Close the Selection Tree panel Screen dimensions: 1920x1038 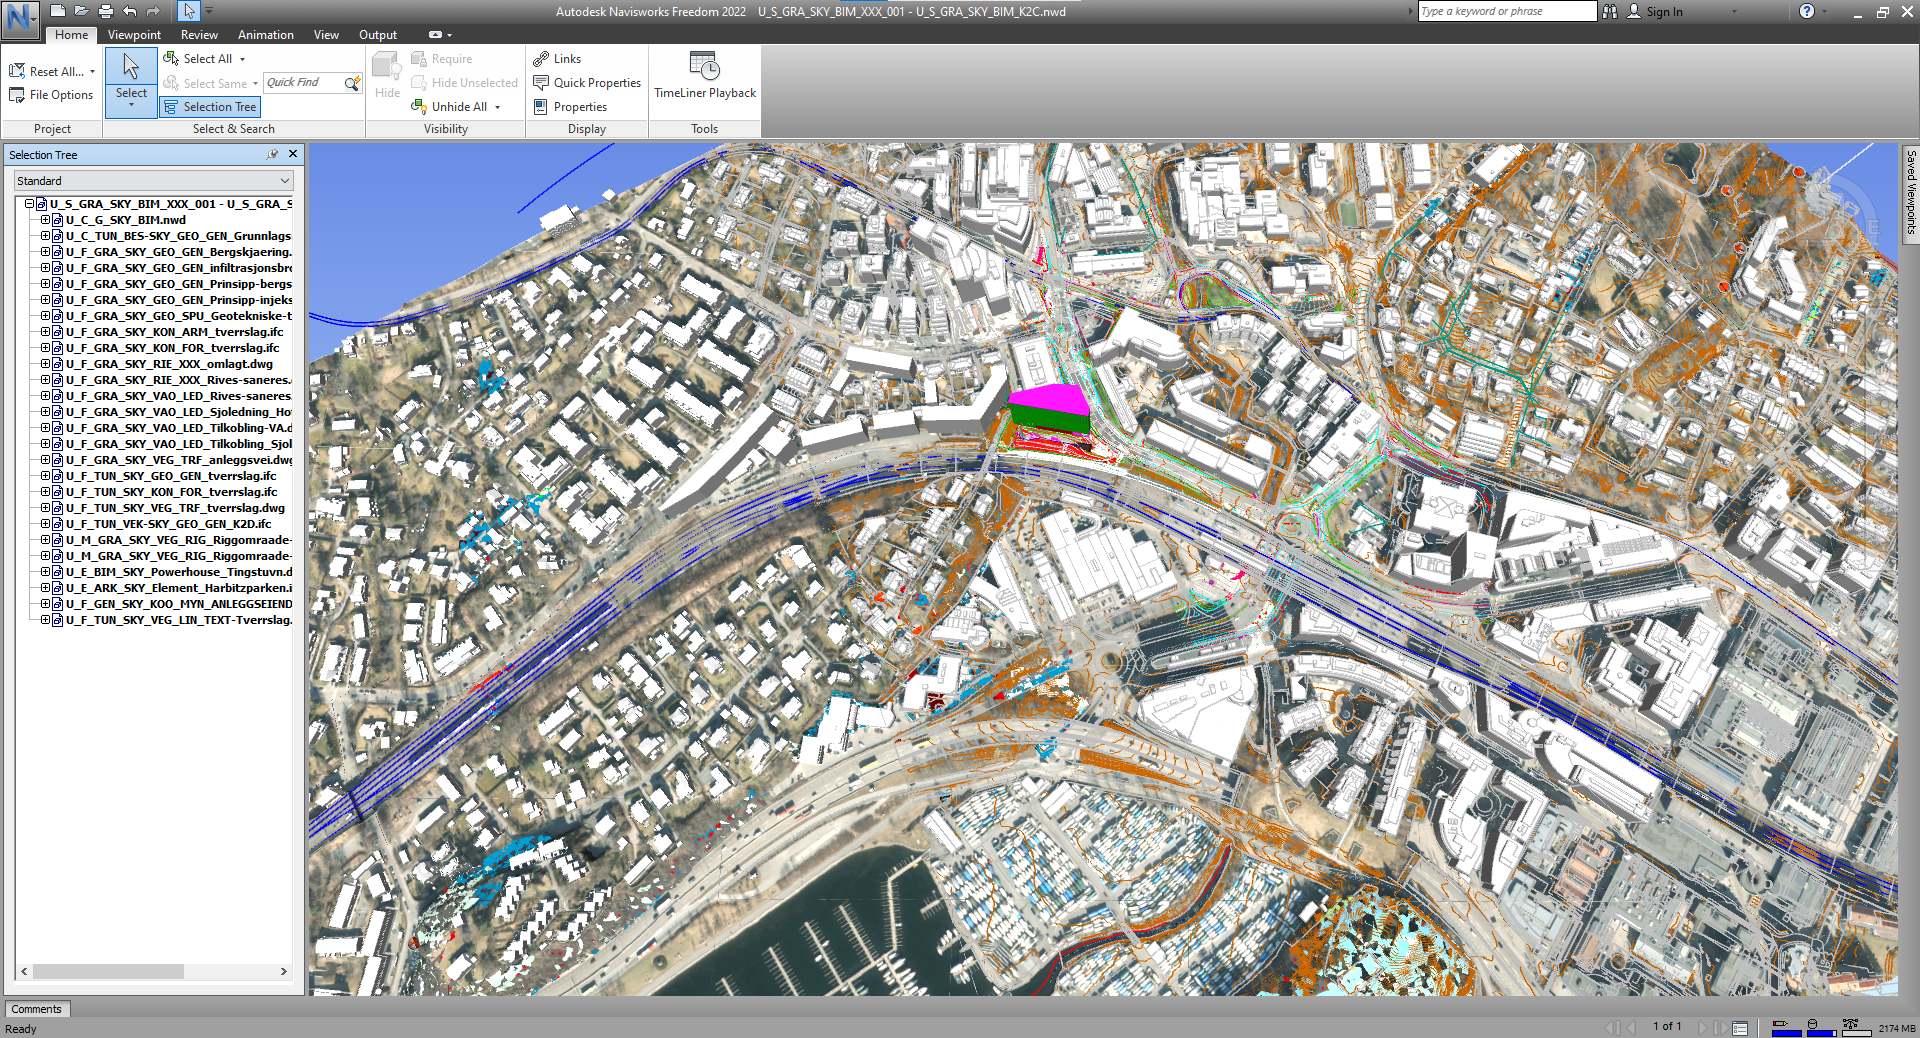tap(293, 154)
